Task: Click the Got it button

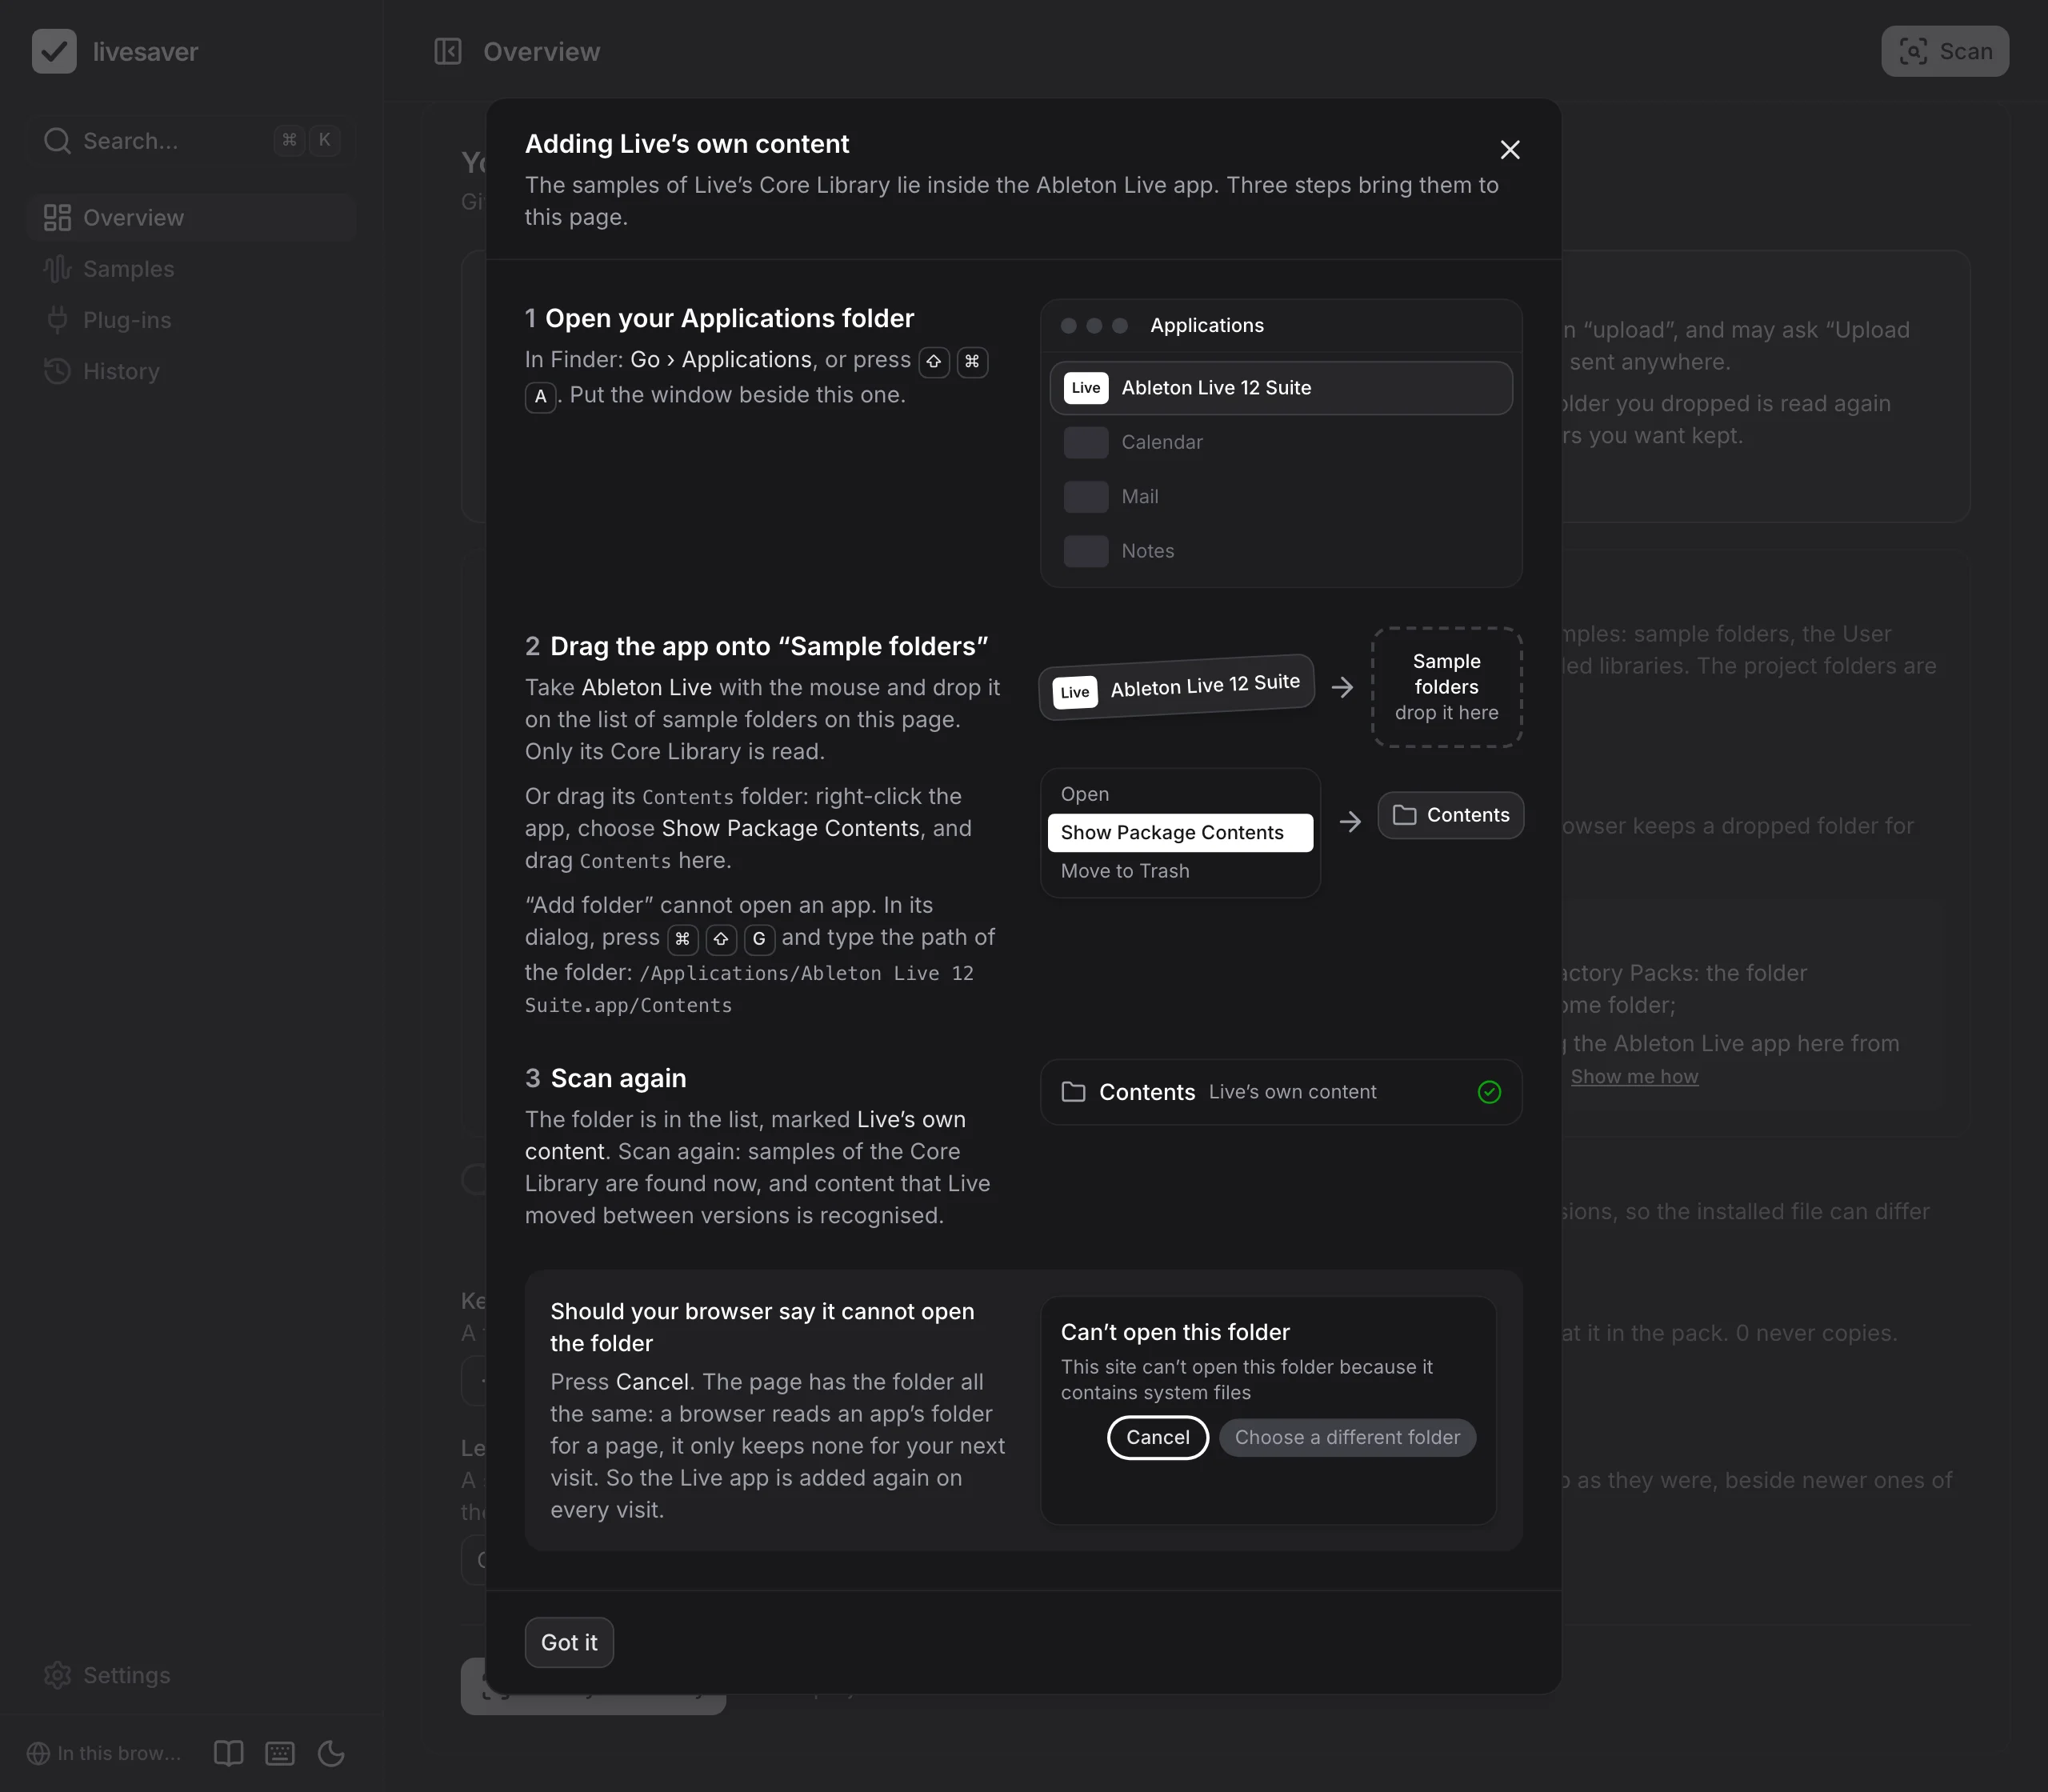Action: (x=569, y=1642)
